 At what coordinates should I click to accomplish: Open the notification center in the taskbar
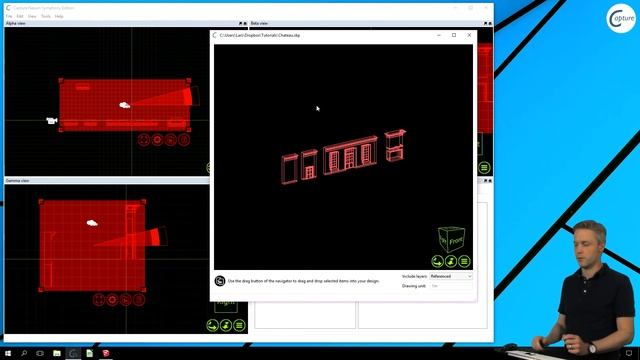pos(629,353)
